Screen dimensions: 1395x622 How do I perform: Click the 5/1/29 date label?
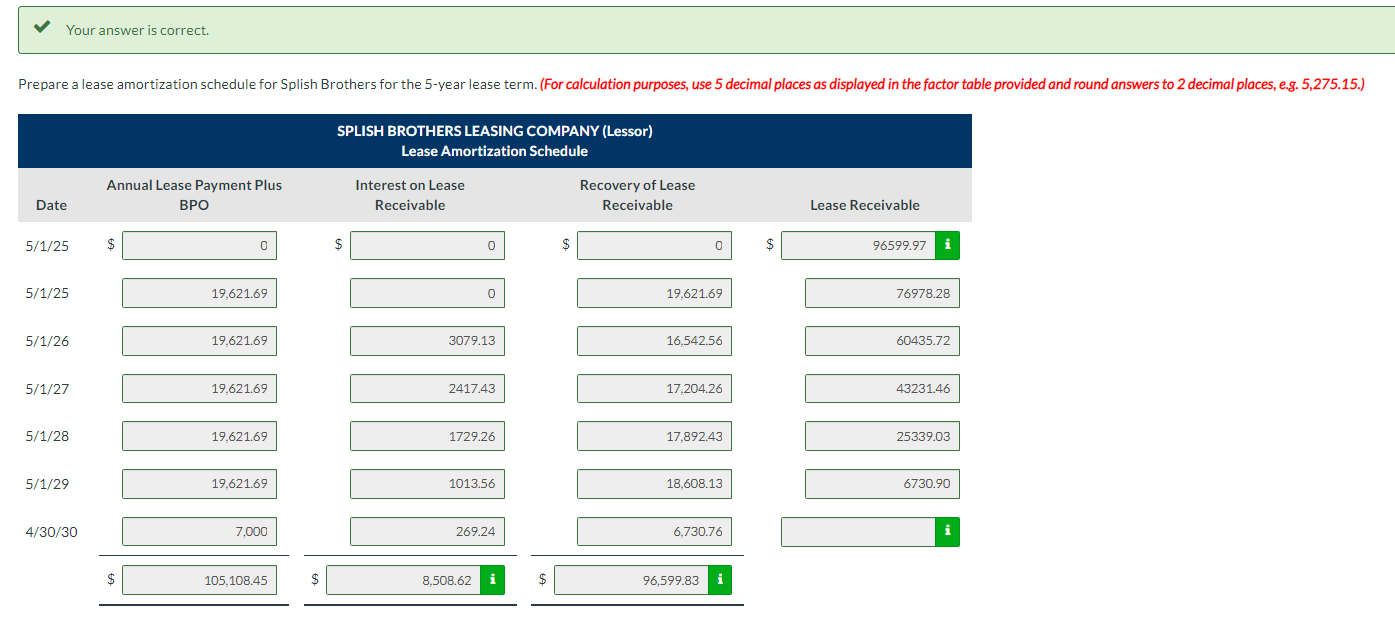47,484
